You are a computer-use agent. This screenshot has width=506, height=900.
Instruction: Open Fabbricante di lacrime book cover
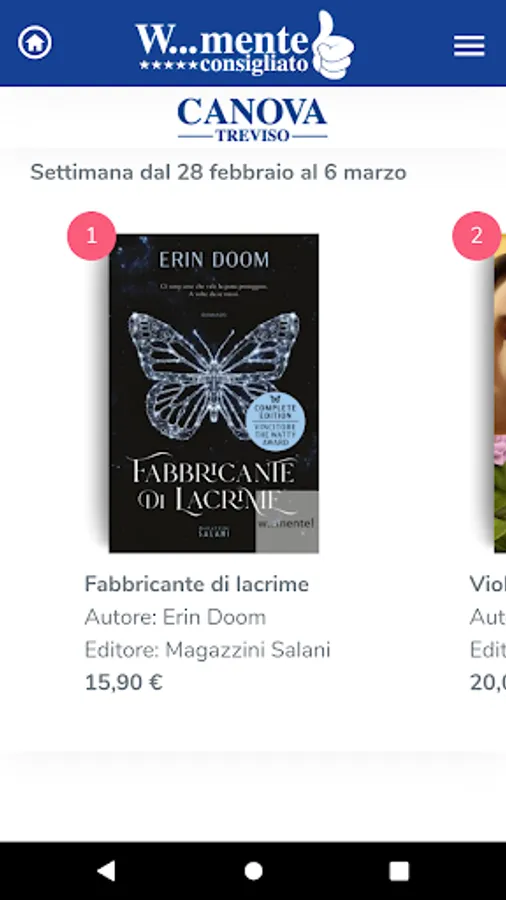pyautogui.click(x=213, y=393)
